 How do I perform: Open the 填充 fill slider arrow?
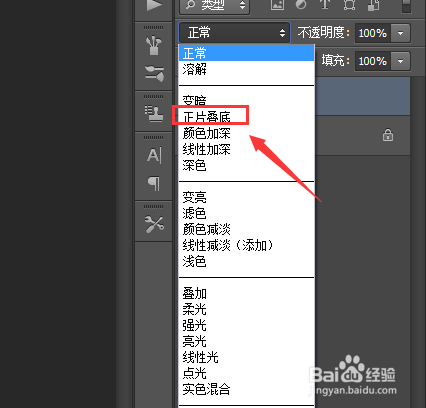tap(400, 61)
